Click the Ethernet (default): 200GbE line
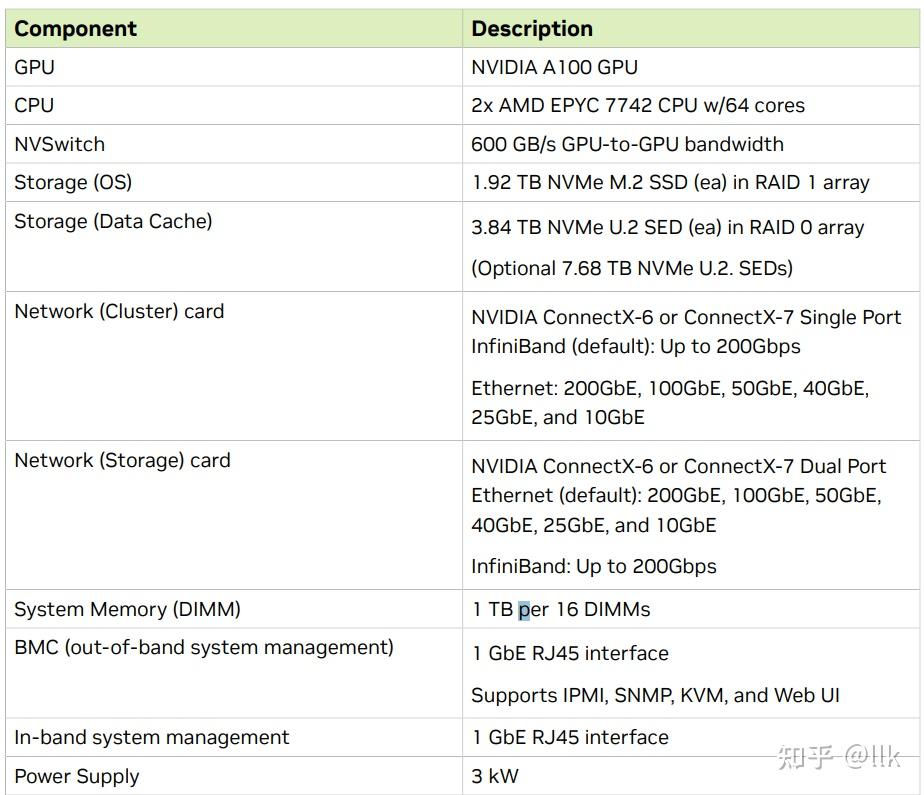Viewport: 924px width, 795px height. [676, 496]
